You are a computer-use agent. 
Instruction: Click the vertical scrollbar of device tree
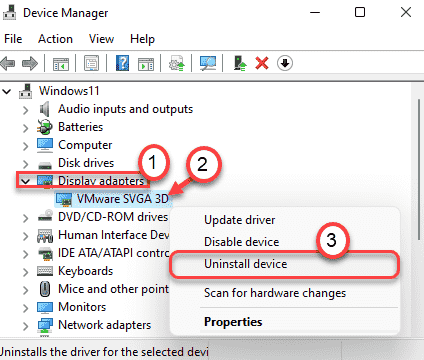point(419,169)
